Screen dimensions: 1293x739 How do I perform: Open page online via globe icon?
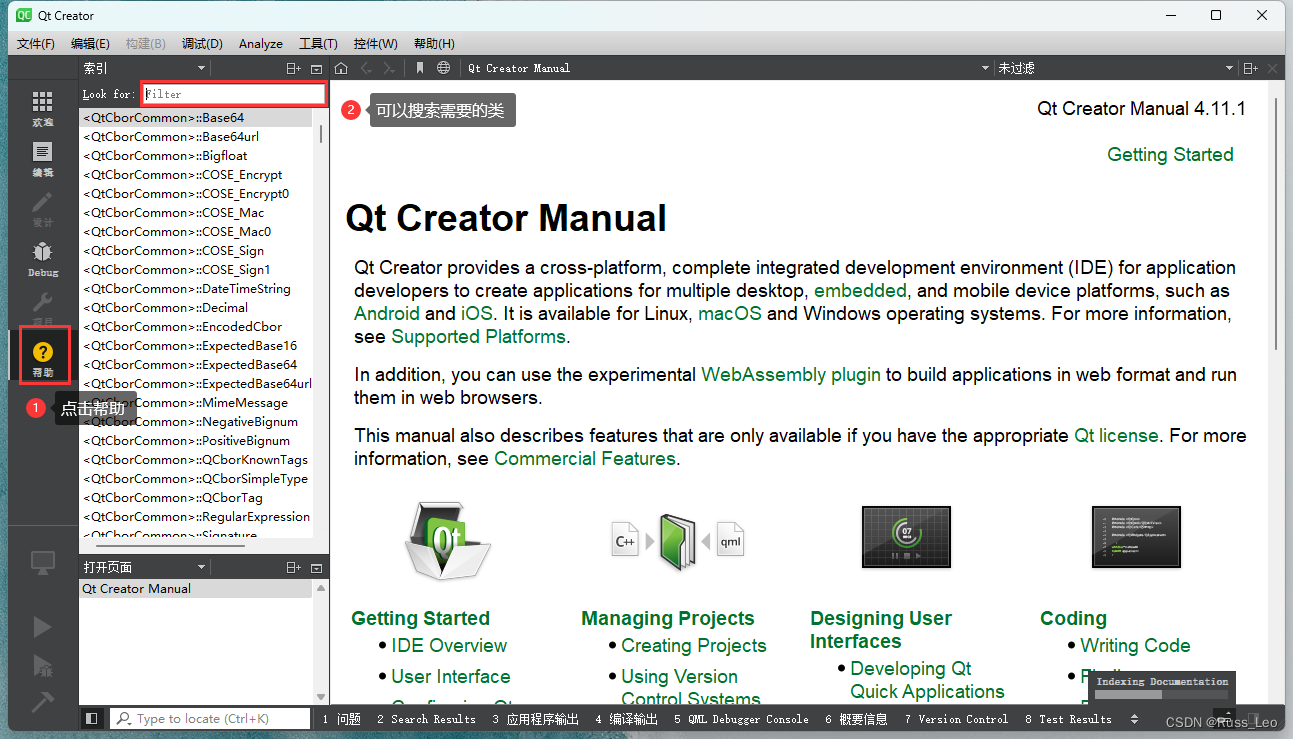[x=443, y=68]
